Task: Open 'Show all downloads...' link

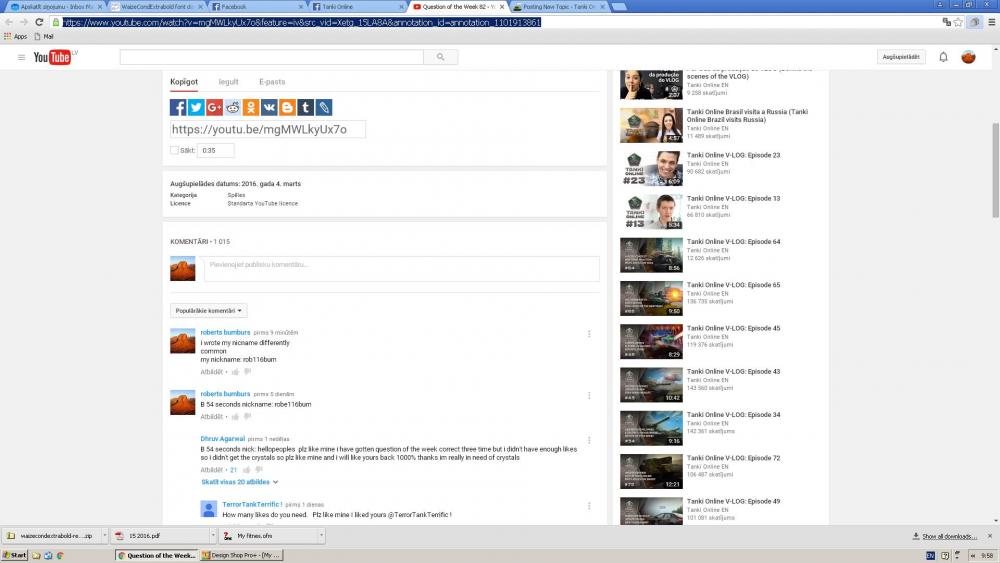Action: (949, 536)
